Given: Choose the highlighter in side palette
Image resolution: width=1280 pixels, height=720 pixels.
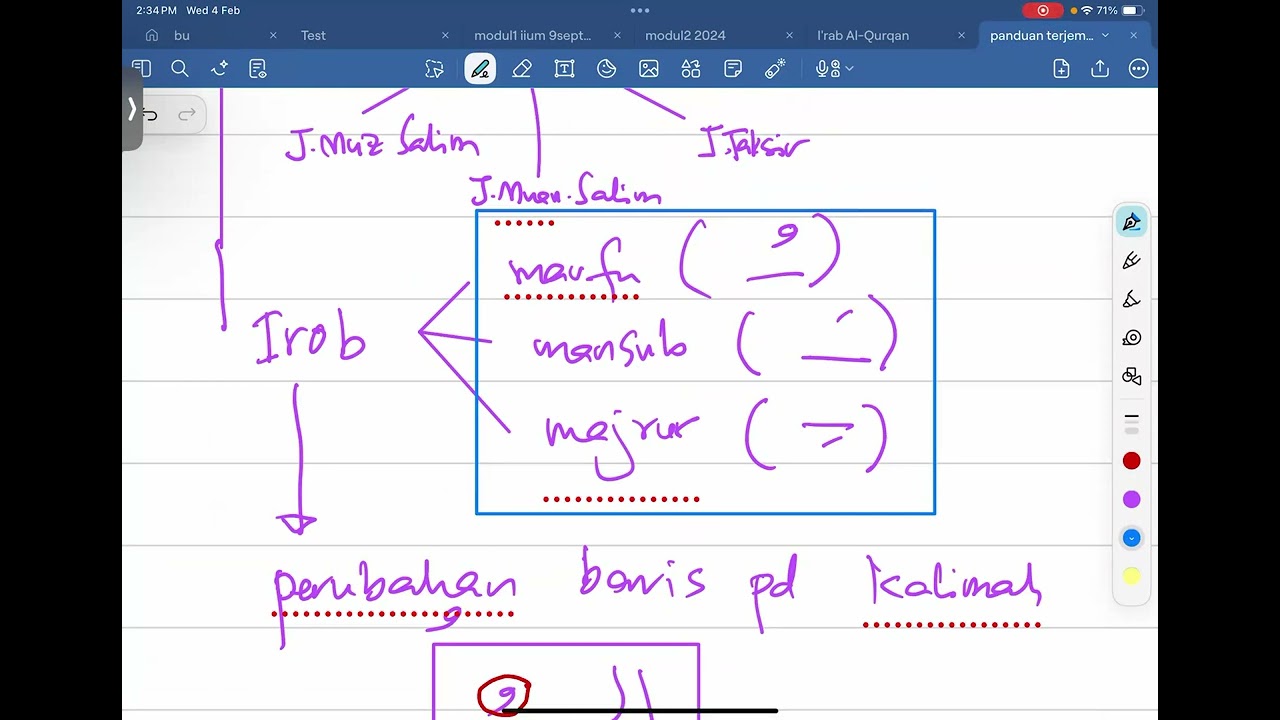Looking at the screenshot, I should pyautogui.click(x=1131, y=299).
